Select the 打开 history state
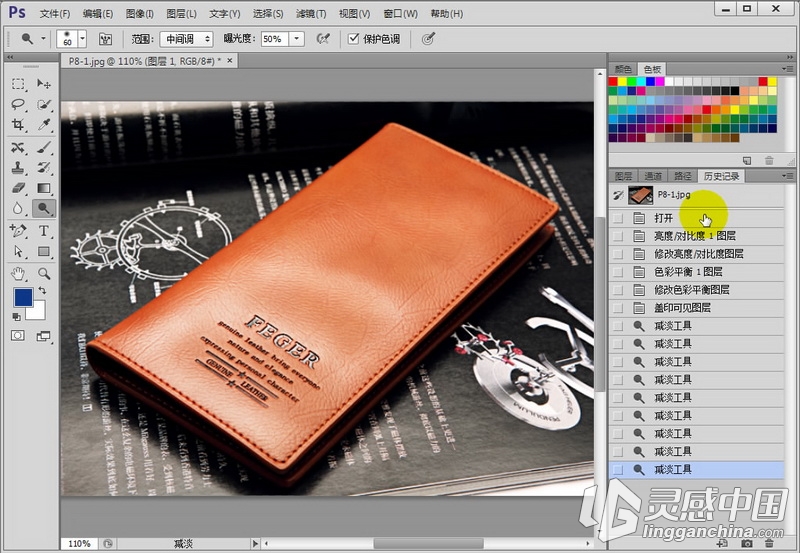800x553 pixels. 696,218
